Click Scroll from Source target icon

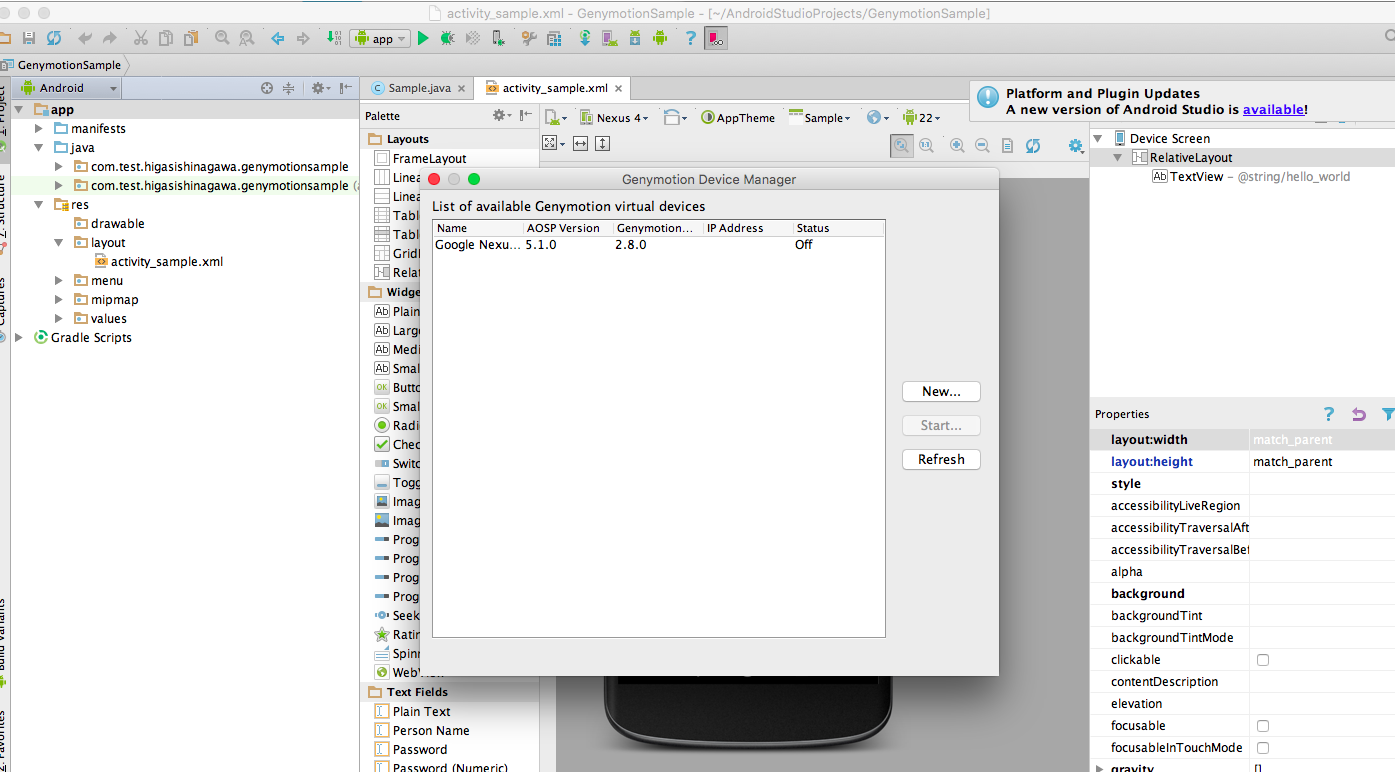[x=267, y=88]
